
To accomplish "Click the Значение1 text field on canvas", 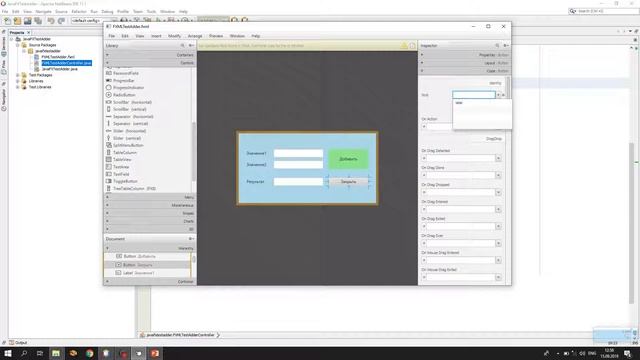I will [x=298, y=153].
